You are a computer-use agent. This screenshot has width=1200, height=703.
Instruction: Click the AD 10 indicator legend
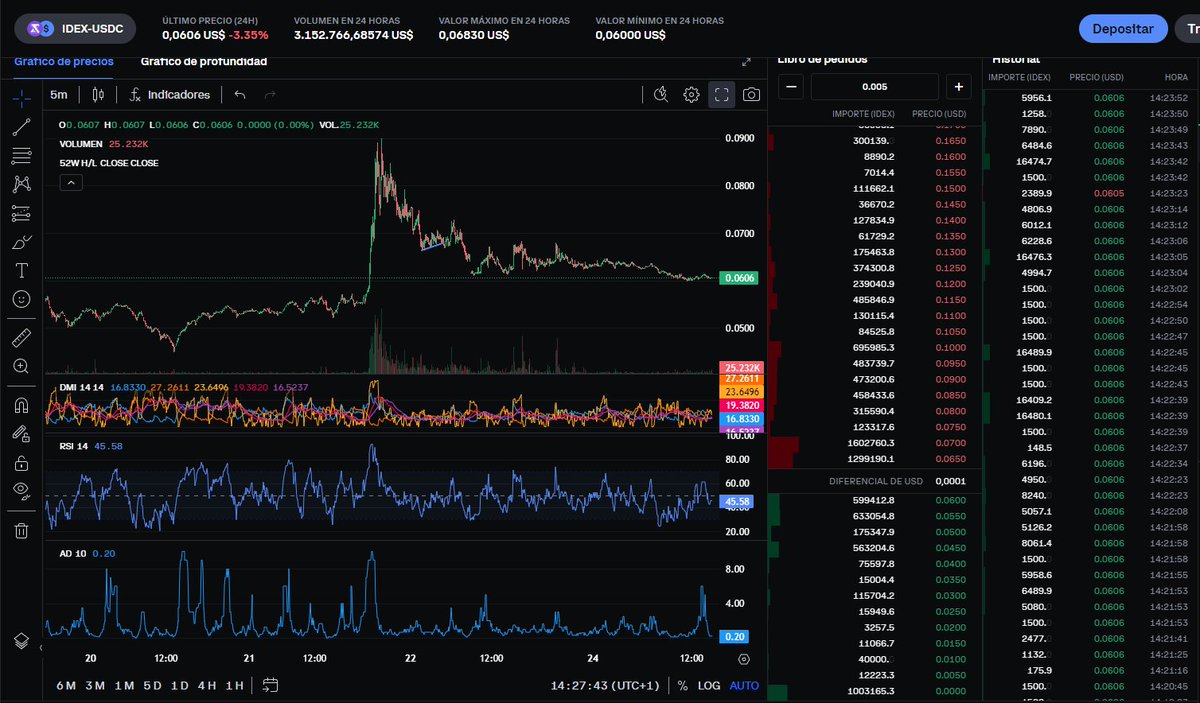coord(72,553)
